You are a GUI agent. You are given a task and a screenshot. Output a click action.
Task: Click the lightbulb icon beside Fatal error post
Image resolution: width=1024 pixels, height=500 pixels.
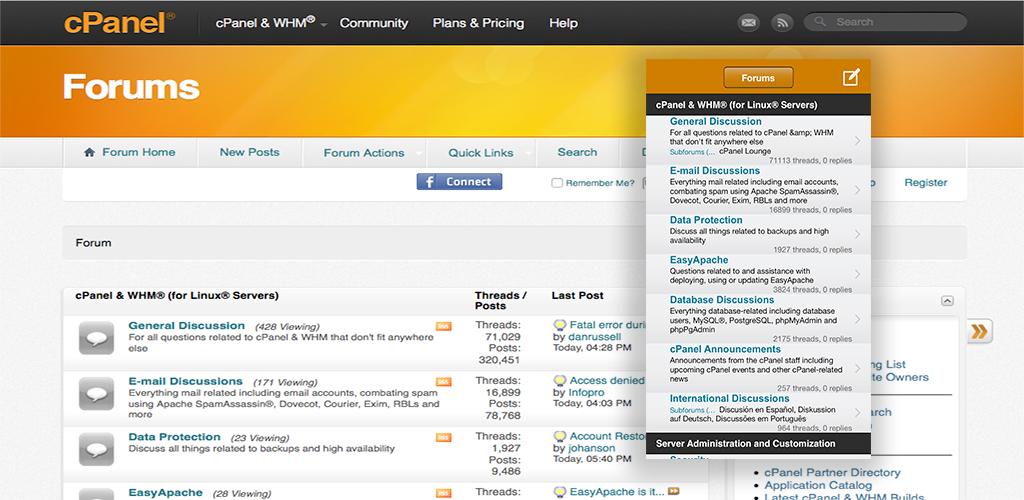pos(560,325)
